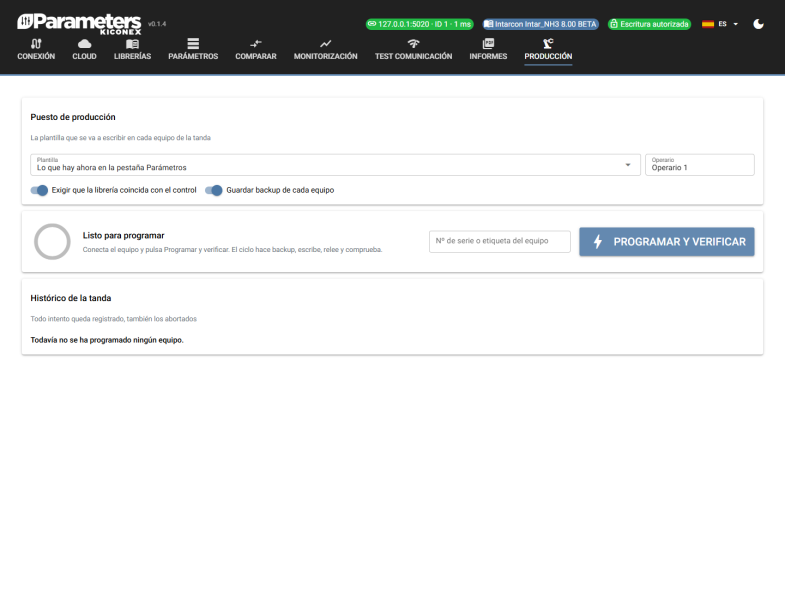Viewport: 785px width, 600px height.
Task: Select the PRODUCCIÓN tab label
Action: point(548,56)
